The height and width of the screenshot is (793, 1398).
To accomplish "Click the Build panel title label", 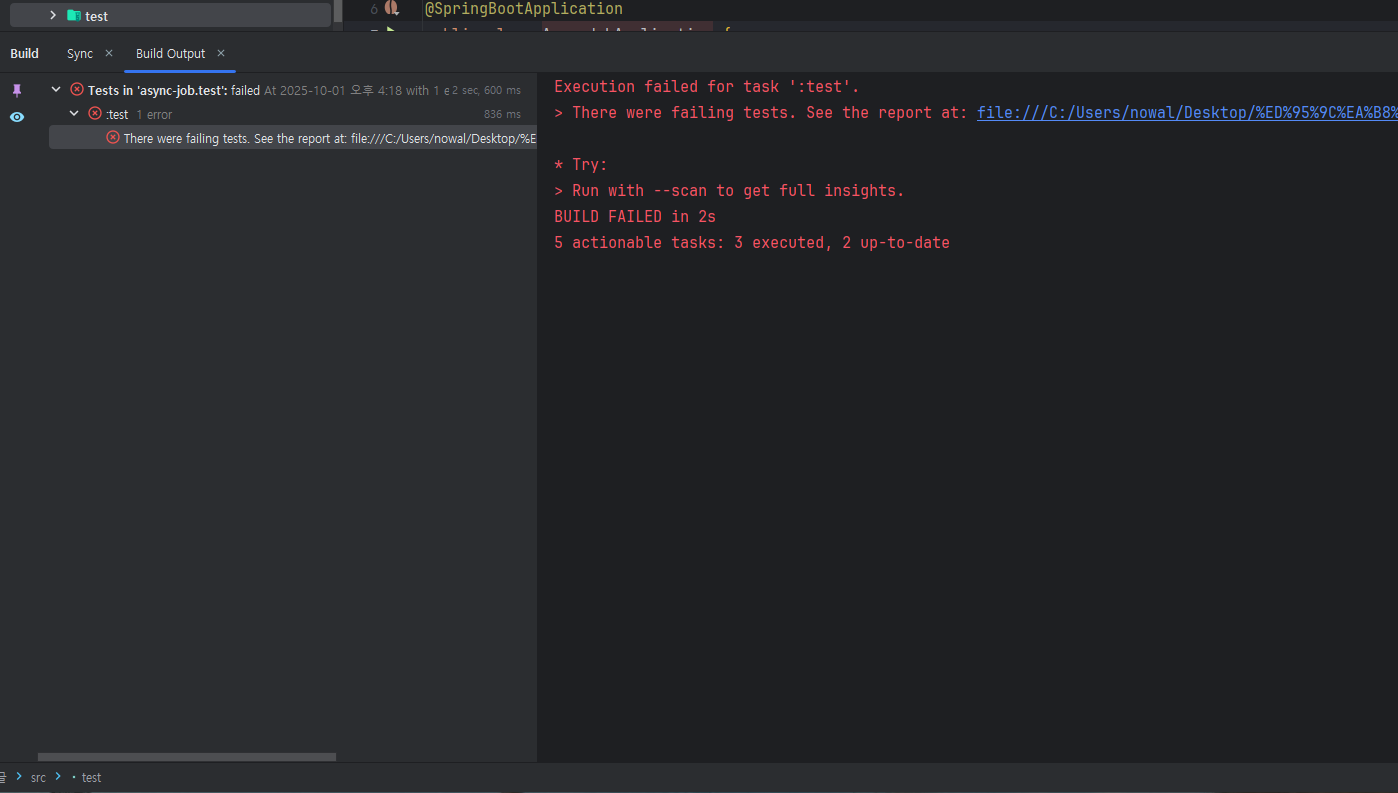I will [x=24, y=54].
